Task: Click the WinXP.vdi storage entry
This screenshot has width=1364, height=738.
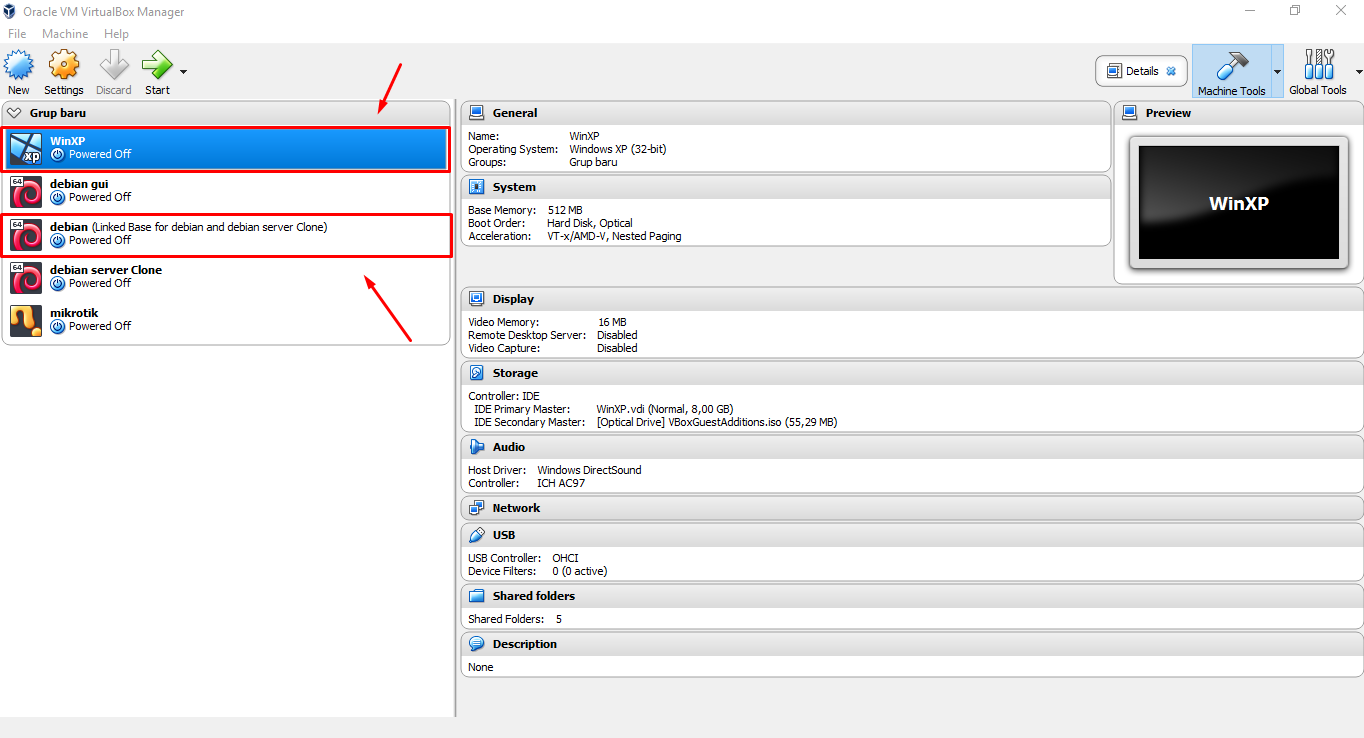Action: tap(665, 409)
